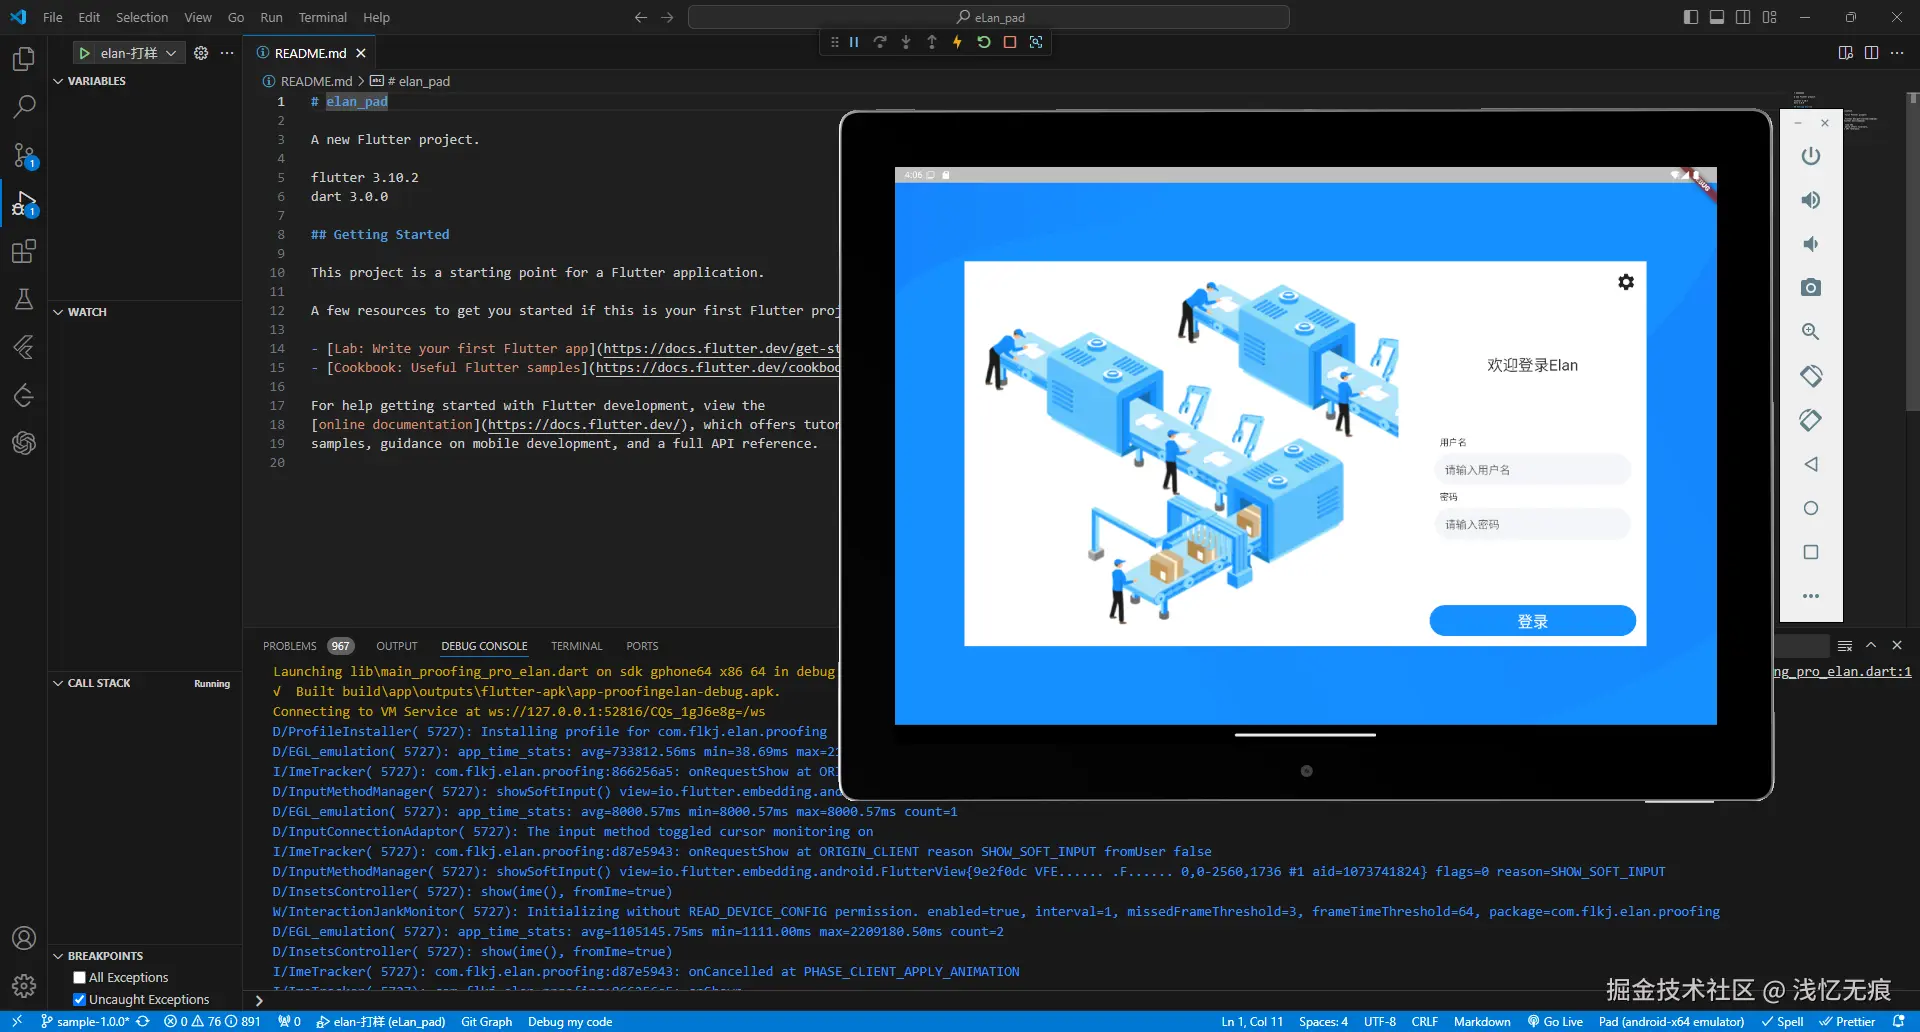The height and width of the screenshot is (1032, 1920).
Task: Open the Search view in activity bar
Action: tap(24, 106)
